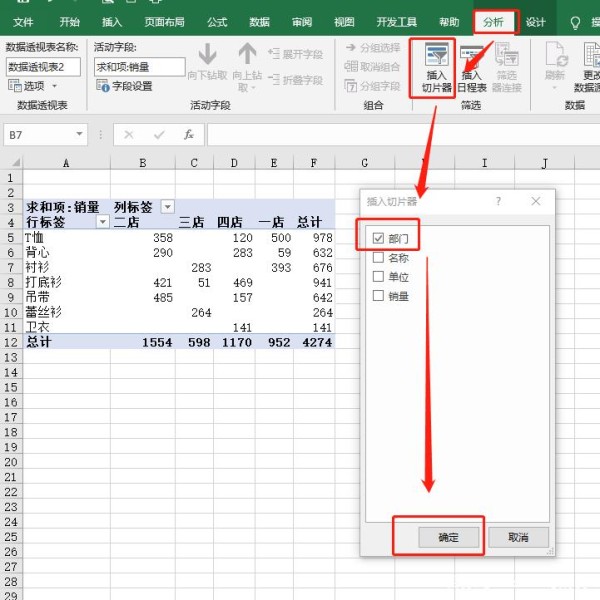Click the total value 1554 under 二店
This screenshot has width=600, height=600.
157,342
